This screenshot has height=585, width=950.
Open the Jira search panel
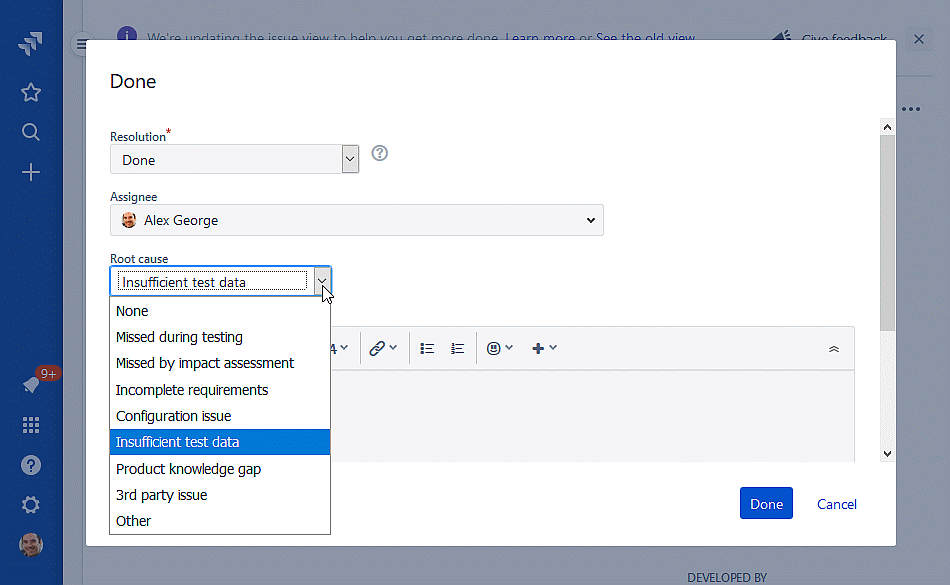[30, 131]
